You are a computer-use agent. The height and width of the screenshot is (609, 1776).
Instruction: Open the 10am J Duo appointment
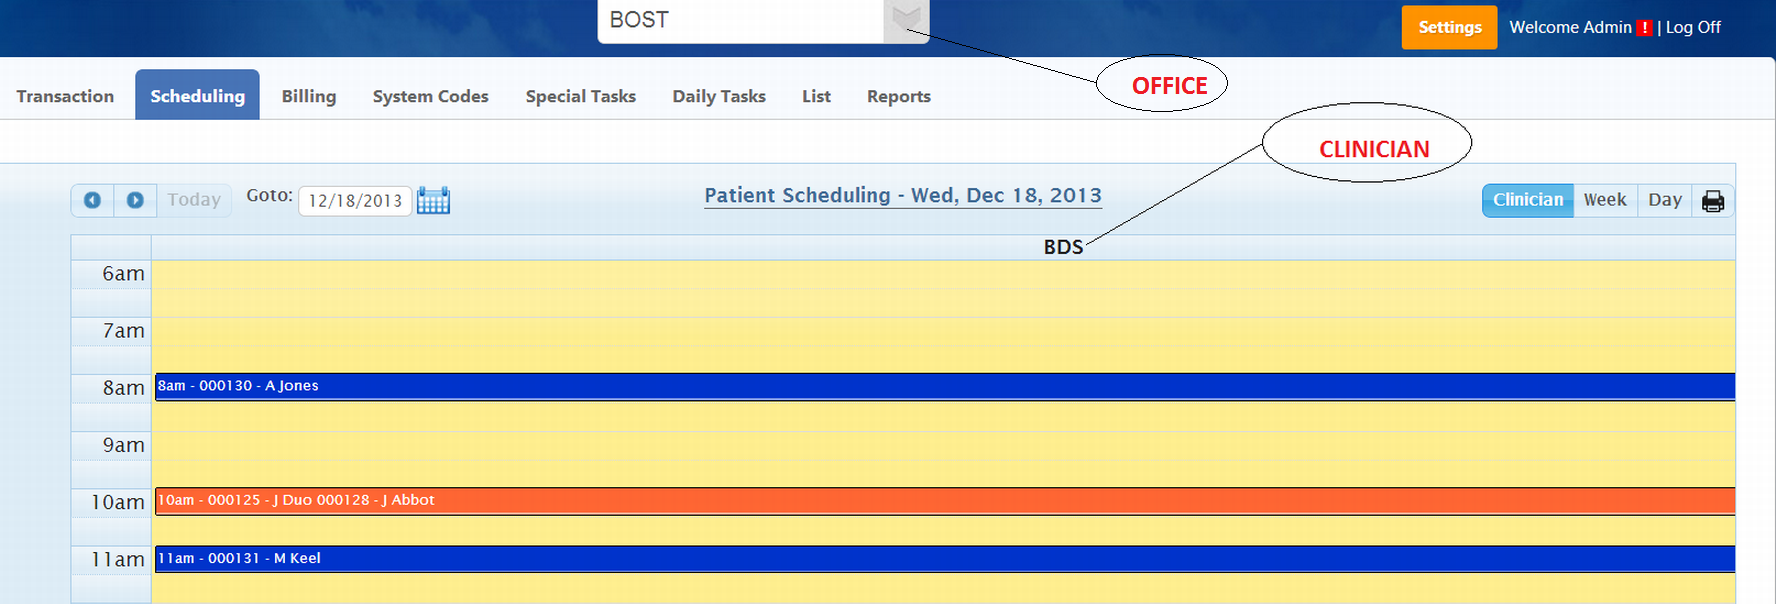[944, 501]
